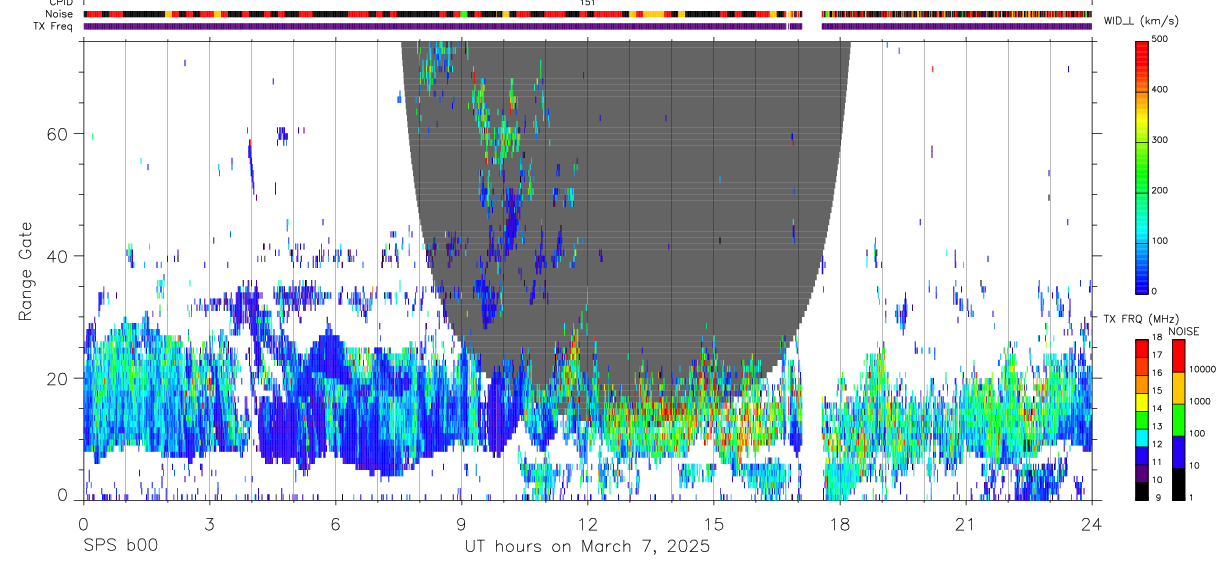Click the 100 label on NOISE scale
Screen dimensions: 1228x567
1197,433
